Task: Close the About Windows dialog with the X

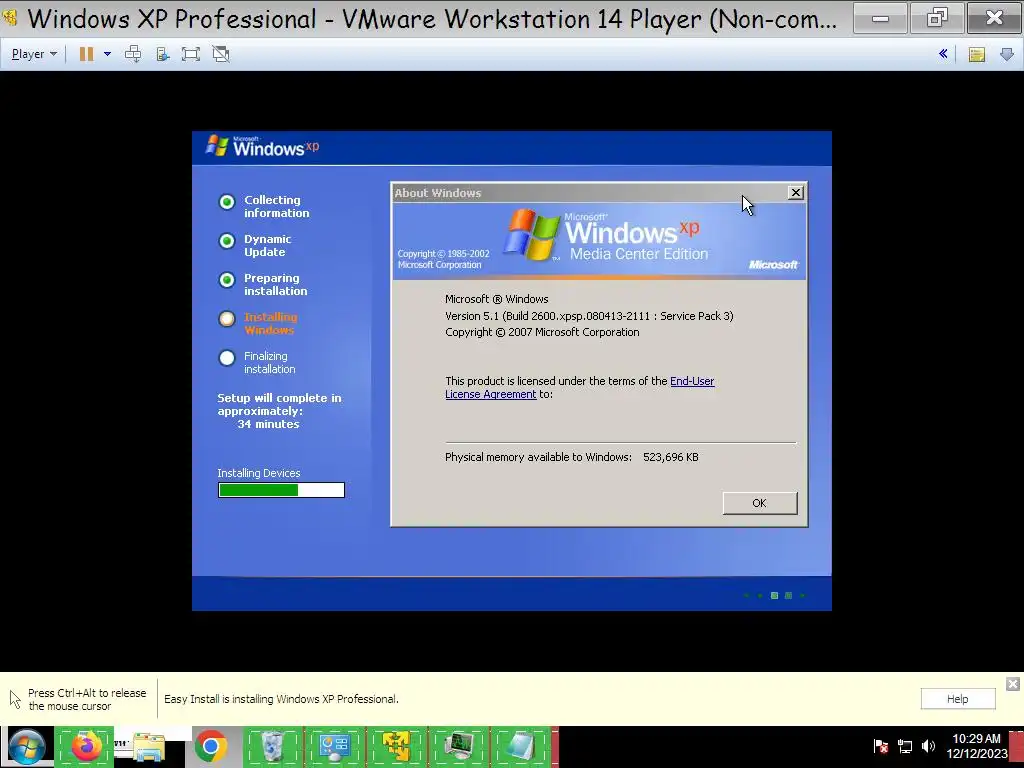Action: click(x=795, y=193)
